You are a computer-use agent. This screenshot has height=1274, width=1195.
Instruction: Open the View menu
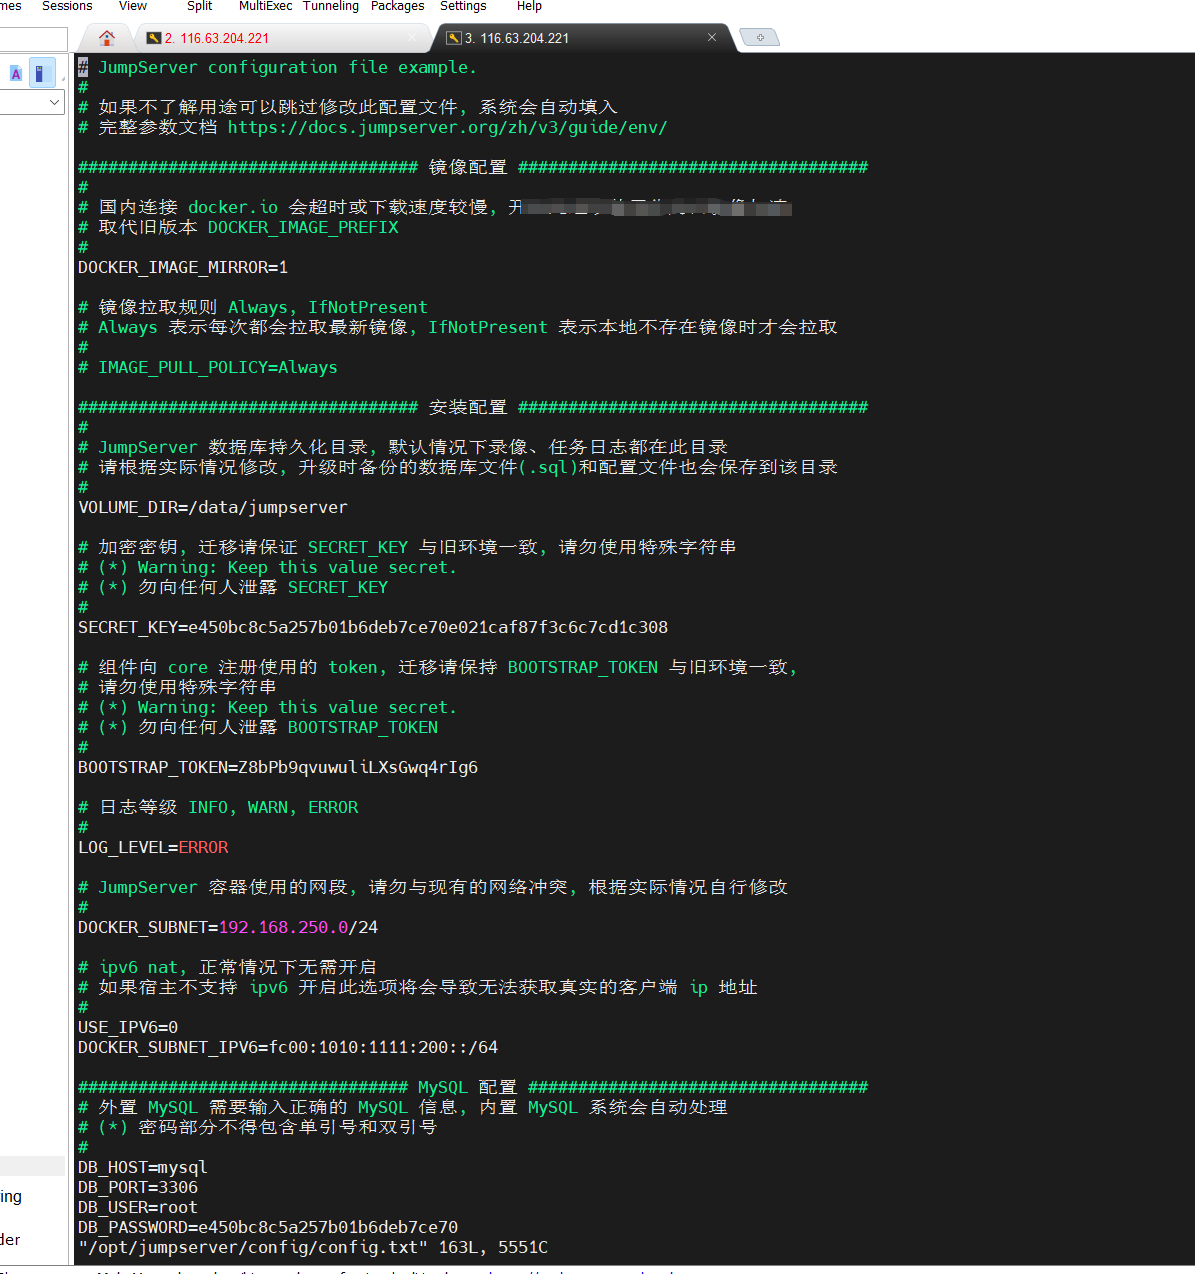pos(133,6)
